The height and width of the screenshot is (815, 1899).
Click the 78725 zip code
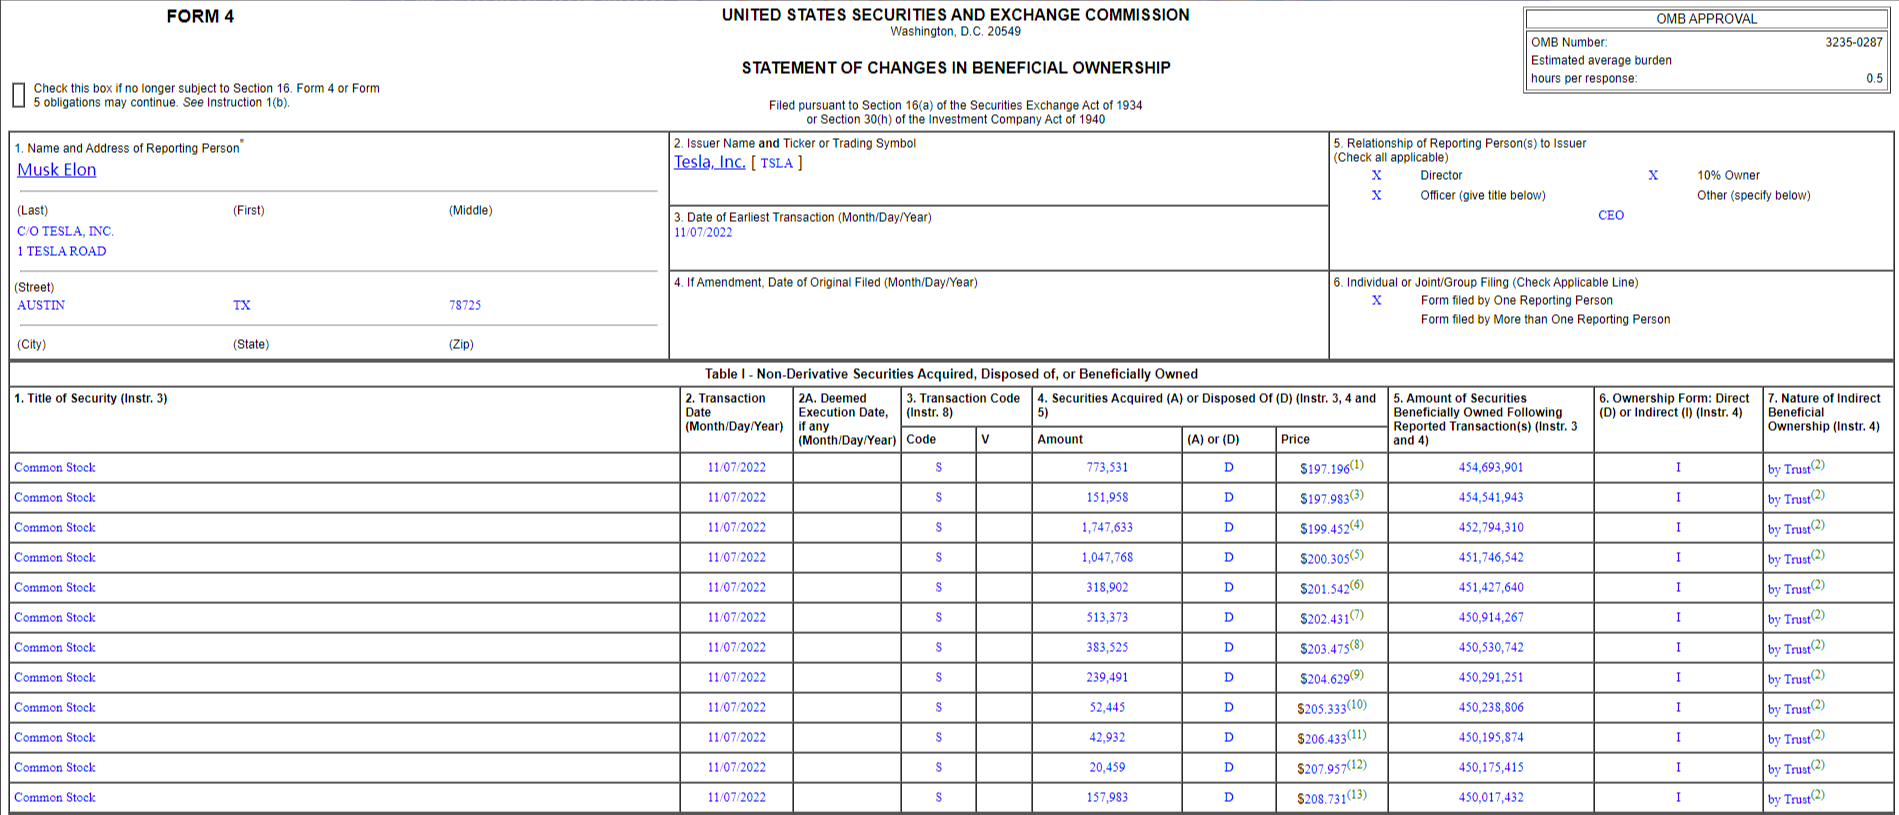pyautogui.click(x=464, y=305)
